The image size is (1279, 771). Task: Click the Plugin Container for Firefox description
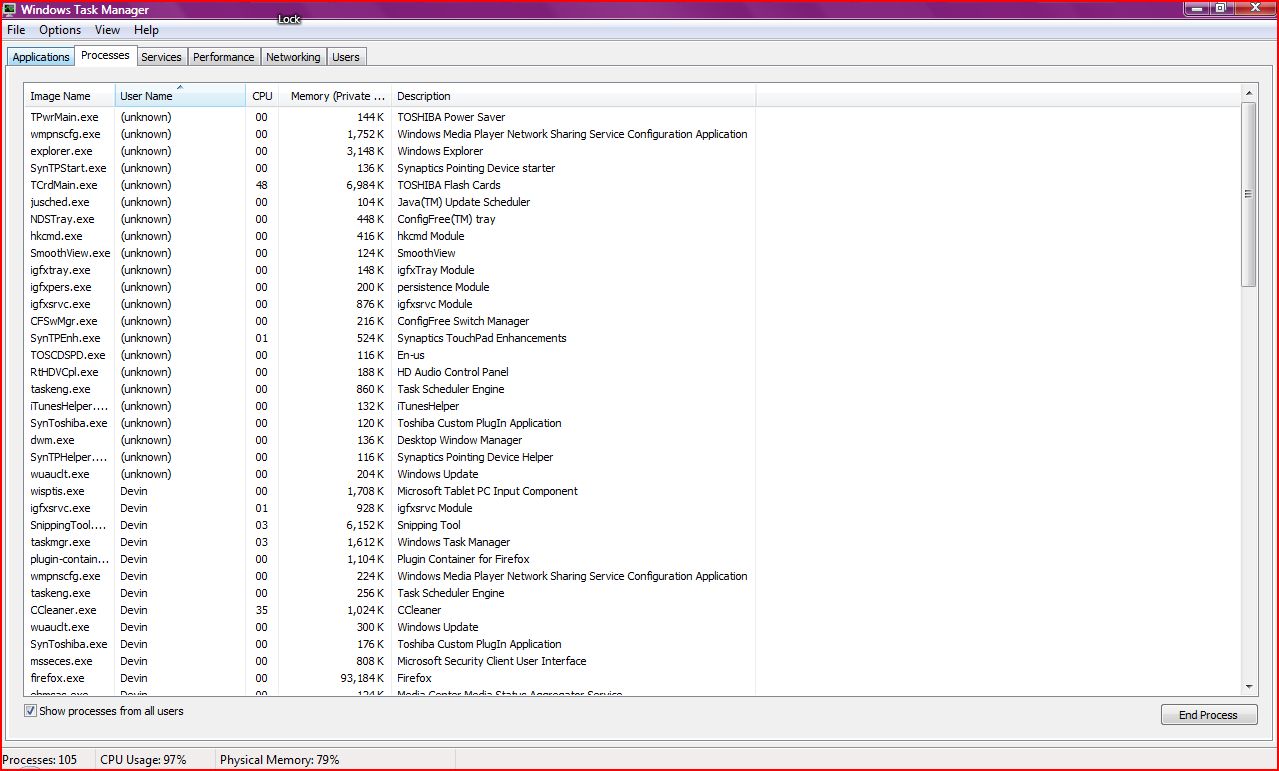coord(463,559)
